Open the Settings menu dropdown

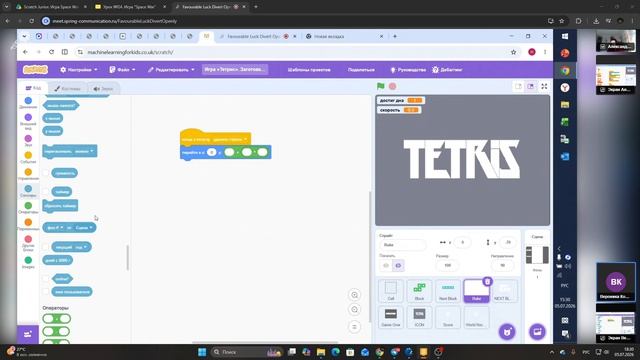[79, 70]
